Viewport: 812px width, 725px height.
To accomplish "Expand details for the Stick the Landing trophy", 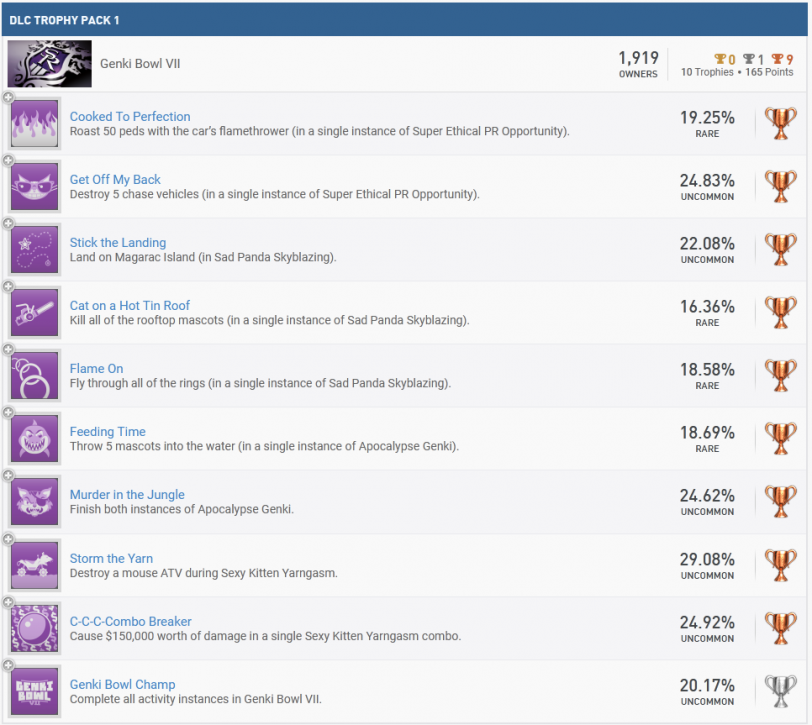I will click(6, 224).
